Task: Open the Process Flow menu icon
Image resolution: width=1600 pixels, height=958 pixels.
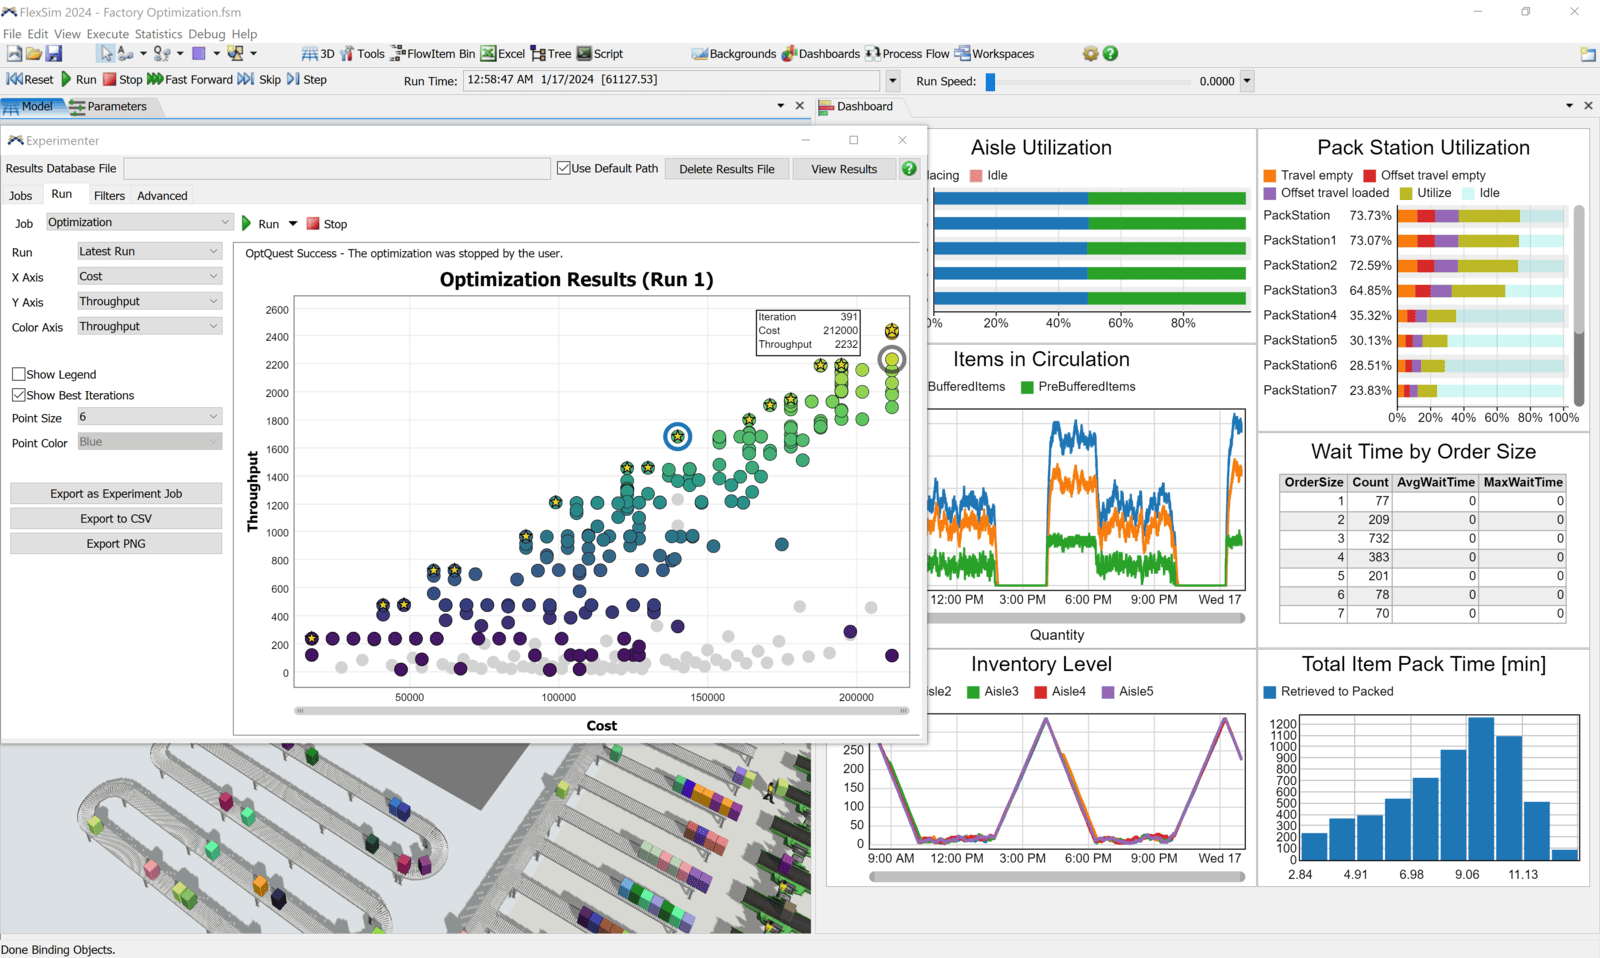Action: point(907,54)
